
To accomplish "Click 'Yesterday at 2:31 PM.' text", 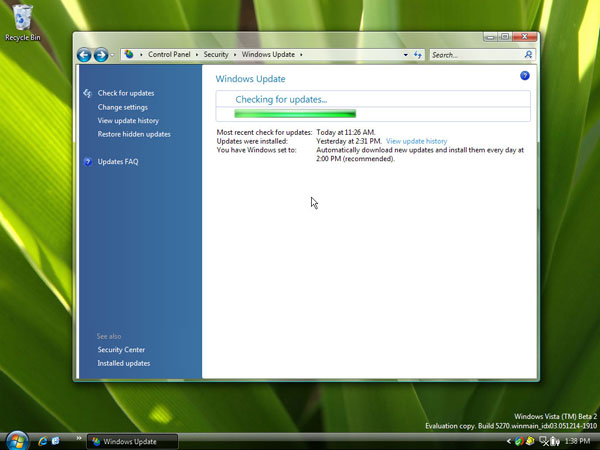I will click(349, 141).
